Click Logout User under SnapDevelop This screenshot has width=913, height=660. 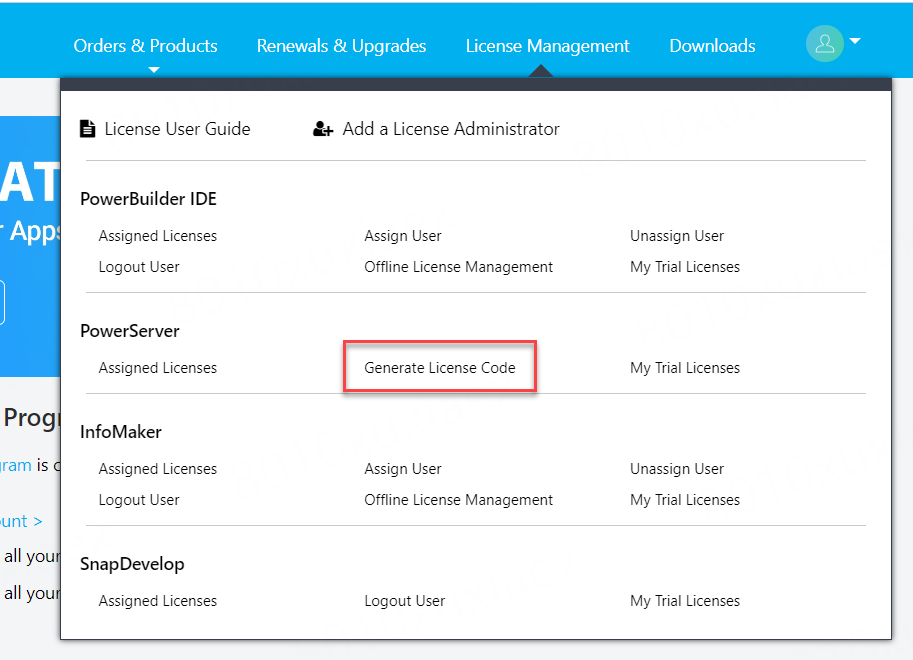405,601
